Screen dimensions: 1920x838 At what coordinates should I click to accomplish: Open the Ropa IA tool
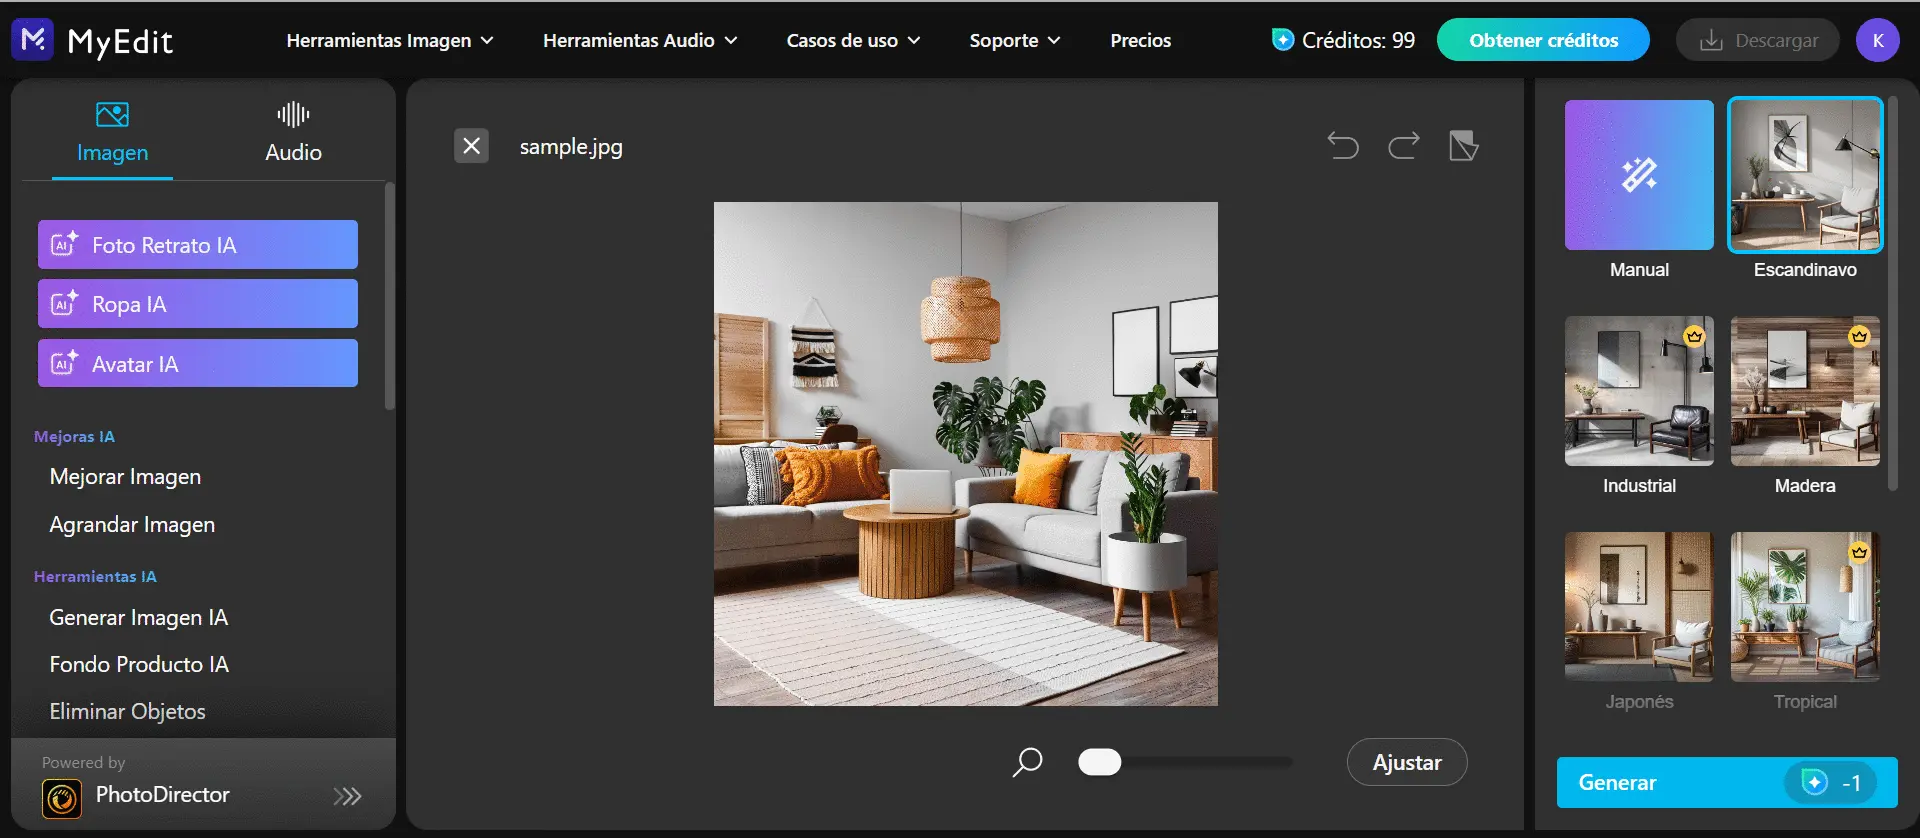pos(198,303)
